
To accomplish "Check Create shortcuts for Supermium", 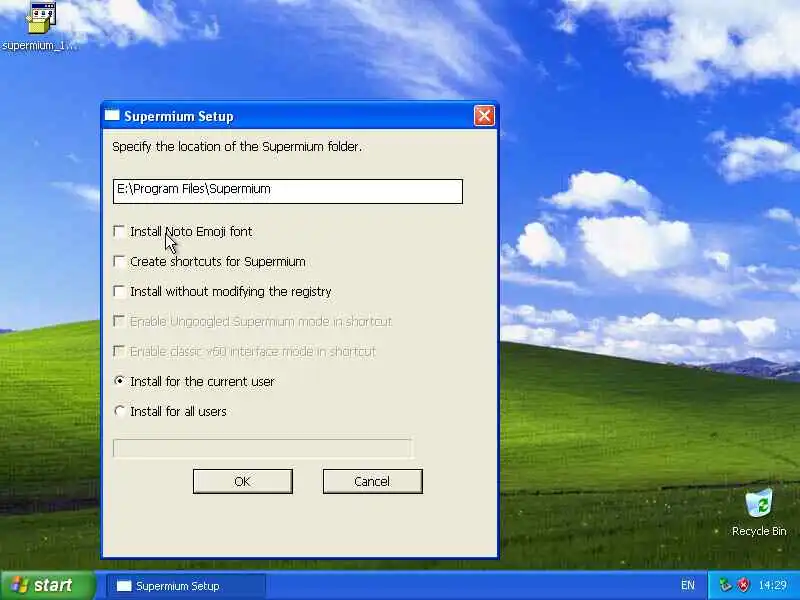I will 119,262.
